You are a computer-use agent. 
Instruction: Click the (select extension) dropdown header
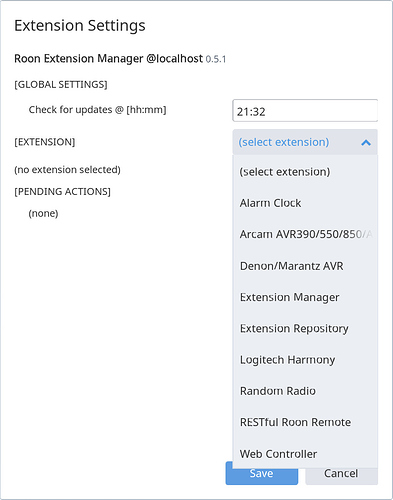(x=305, y=142)
